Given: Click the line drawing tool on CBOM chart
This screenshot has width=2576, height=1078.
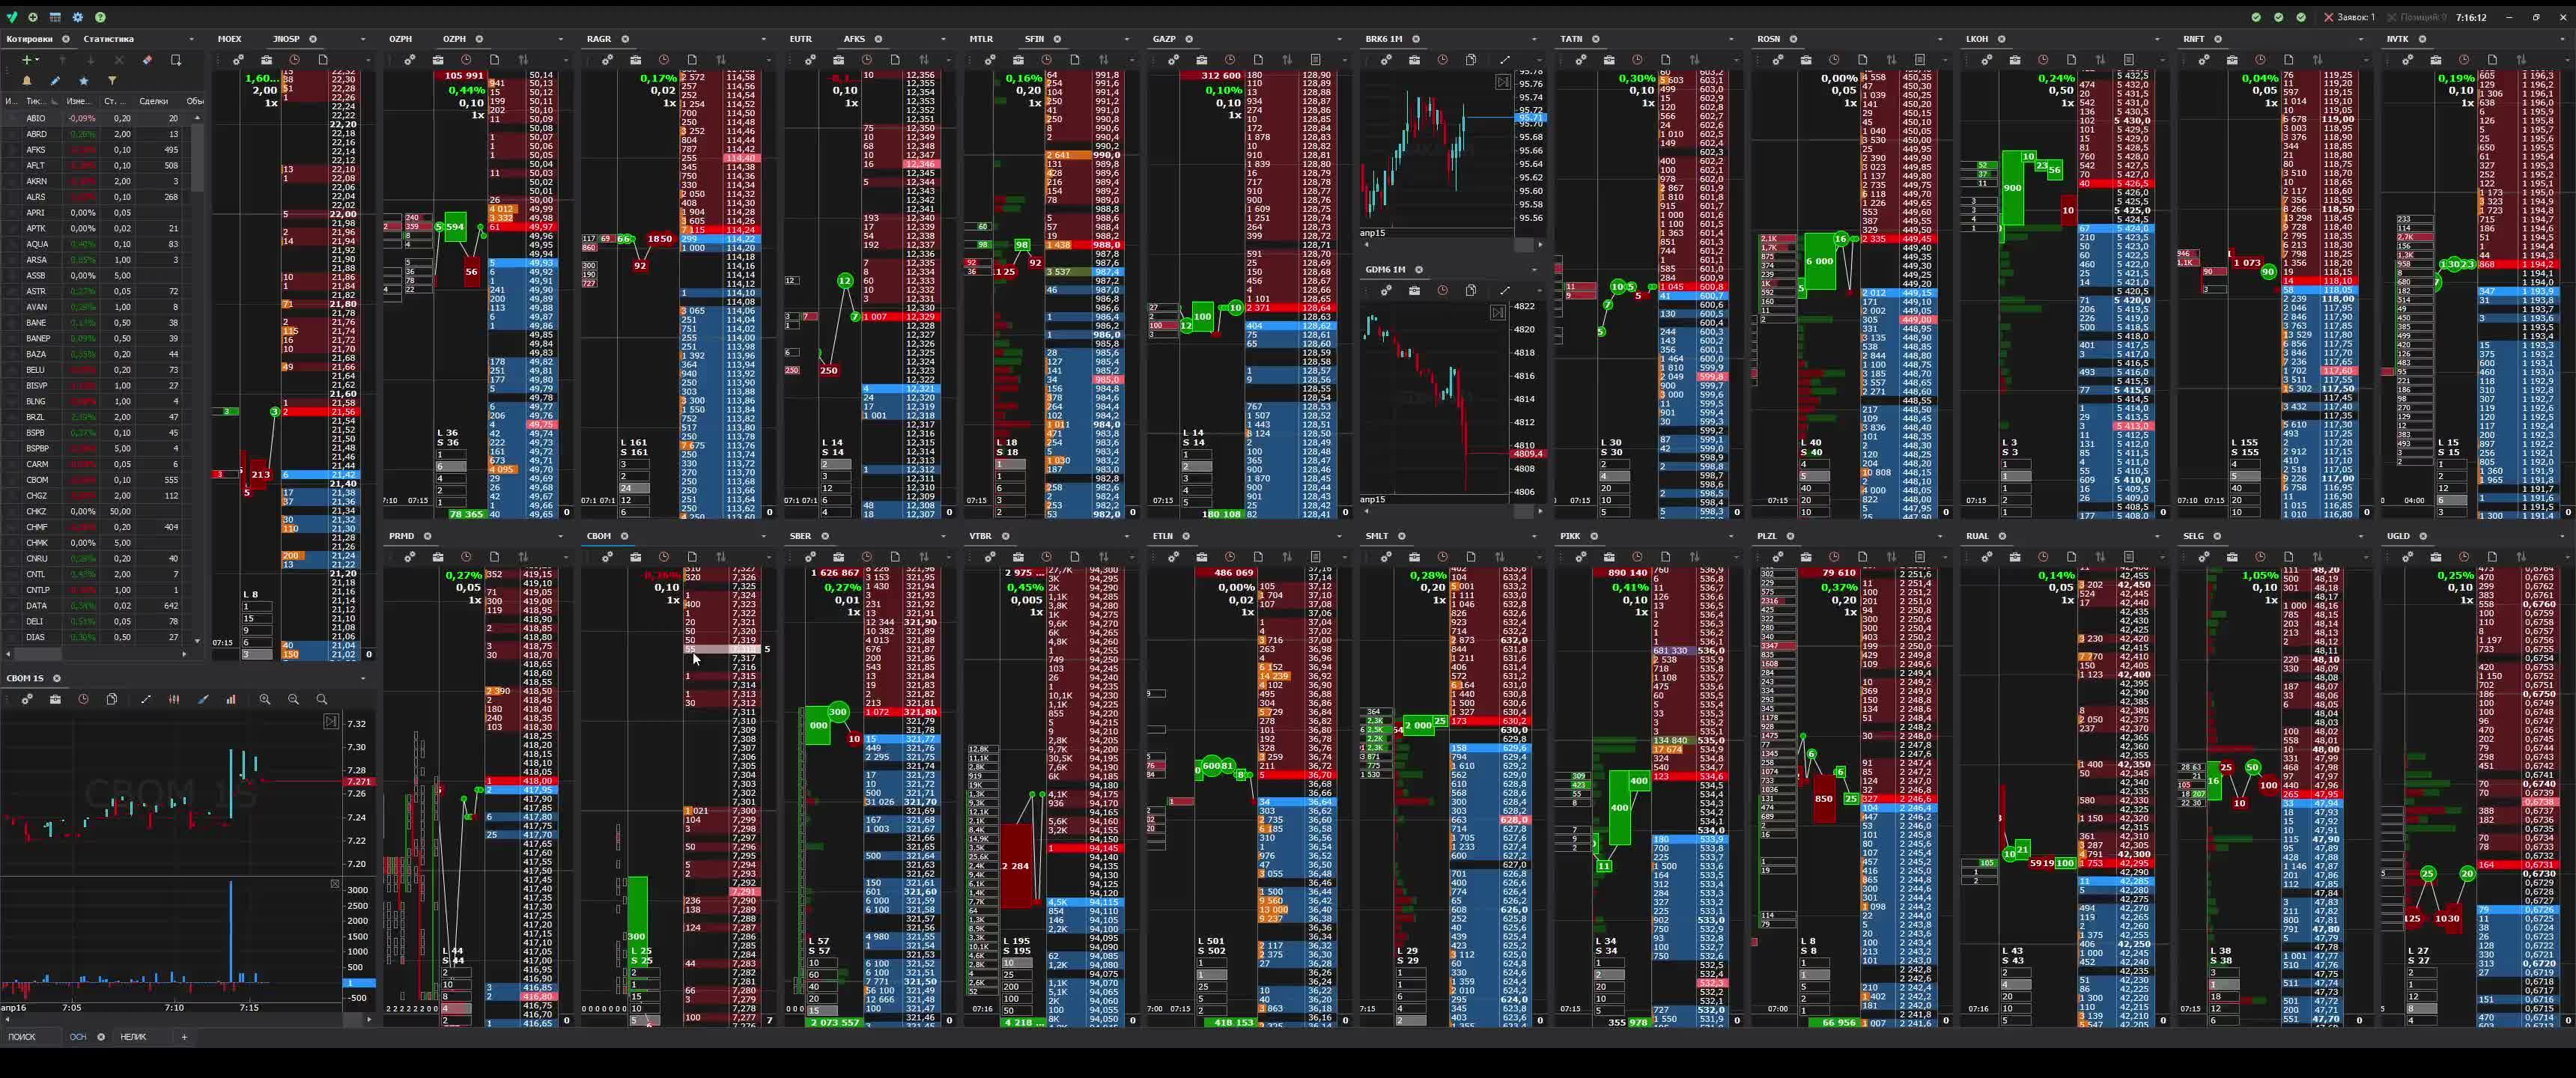Looking at the screenshot, I should click(146, 699).
